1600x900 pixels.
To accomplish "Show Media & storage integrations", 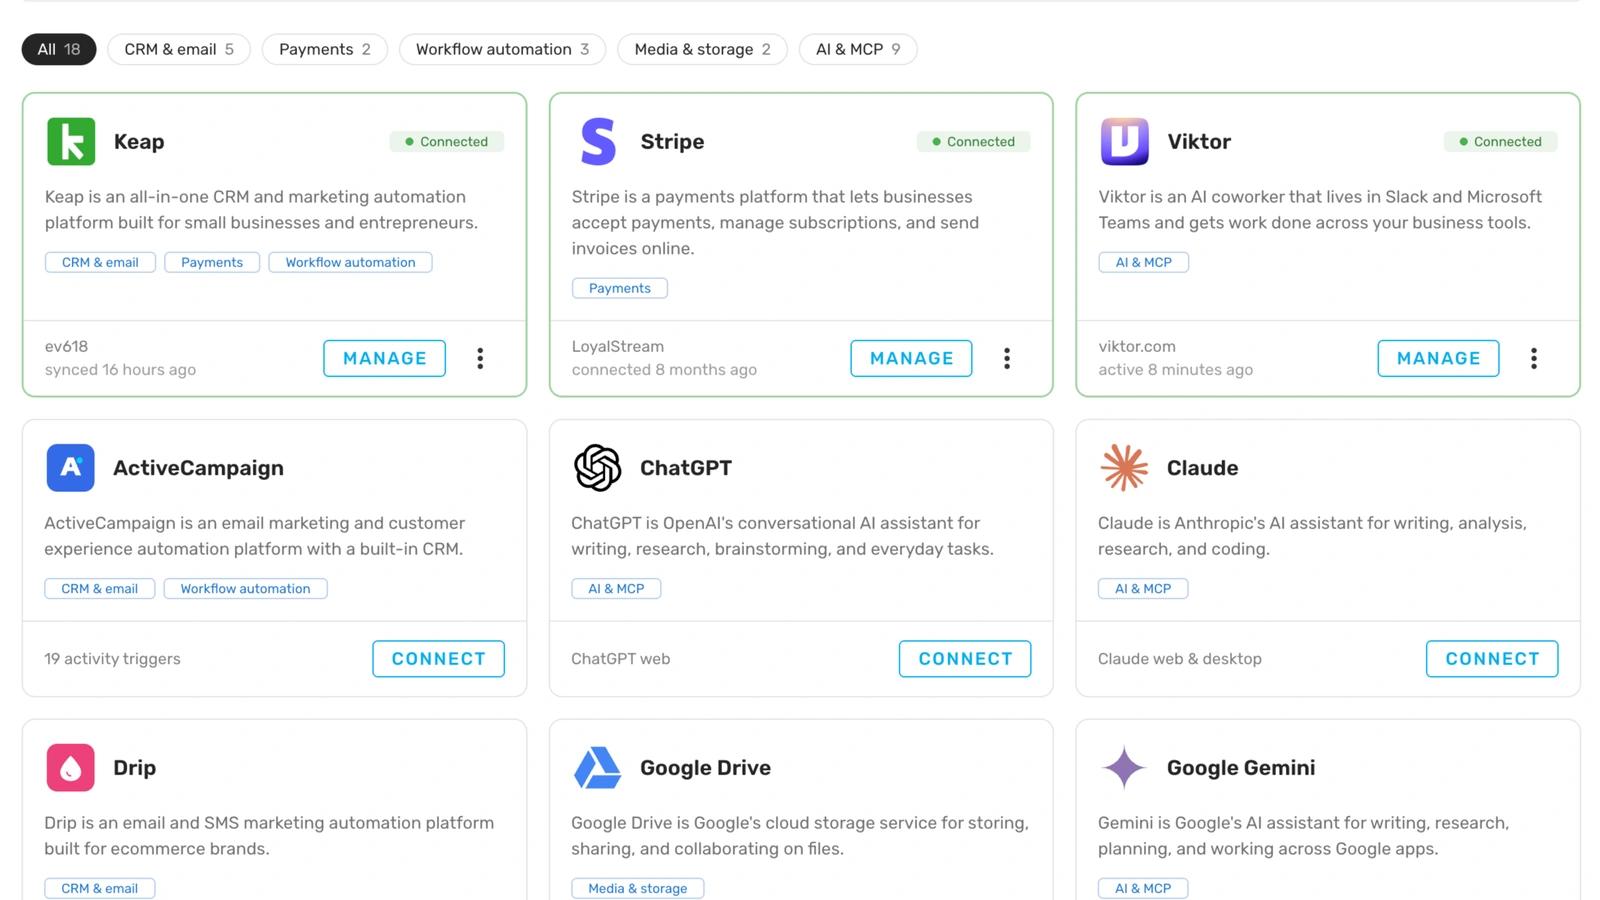I will (x=703, y=49).
